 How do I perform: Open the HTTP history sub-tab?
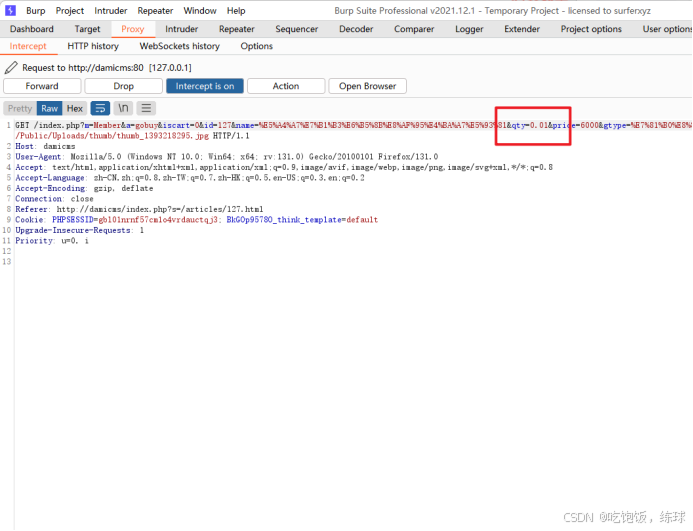93,46
